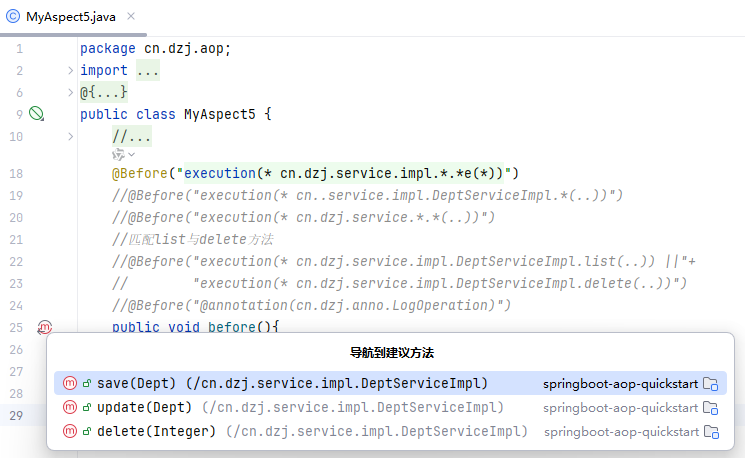This screenshot has width=745, height=458.
Task: Click the method icon beside update(Dept)
Action: [70, 407]
